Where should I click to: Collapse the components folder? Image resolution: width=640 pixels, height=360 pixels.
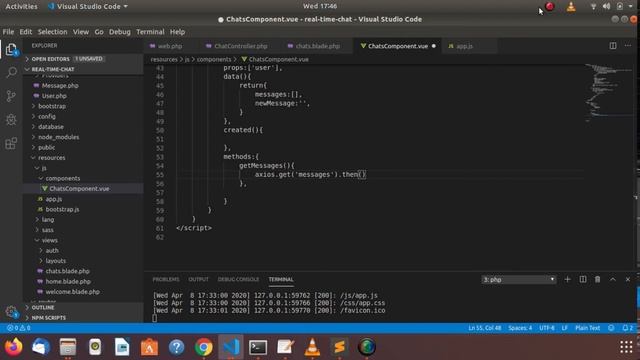tap(62, 178)
